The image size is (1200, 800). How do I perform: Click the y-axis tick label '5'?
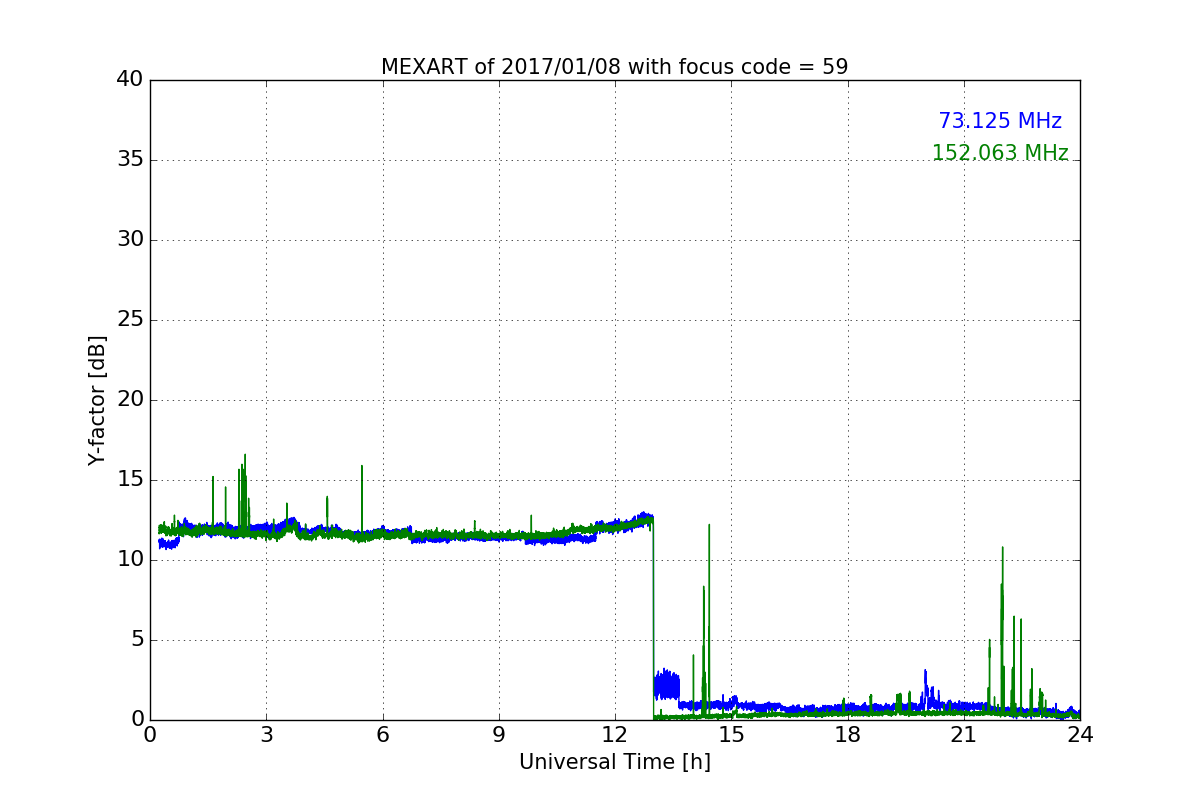pos(136,640)
